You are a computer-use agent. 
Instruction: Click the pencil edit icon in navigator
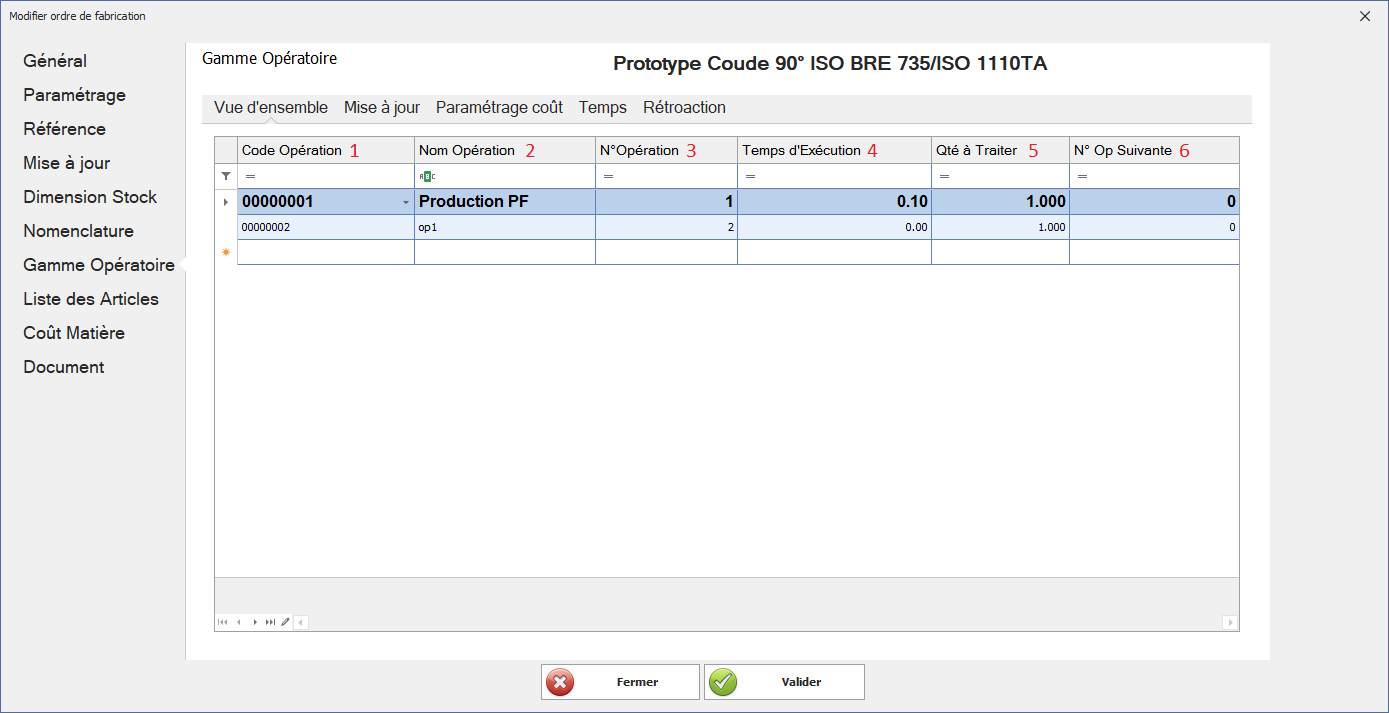[x=285, y=622]
